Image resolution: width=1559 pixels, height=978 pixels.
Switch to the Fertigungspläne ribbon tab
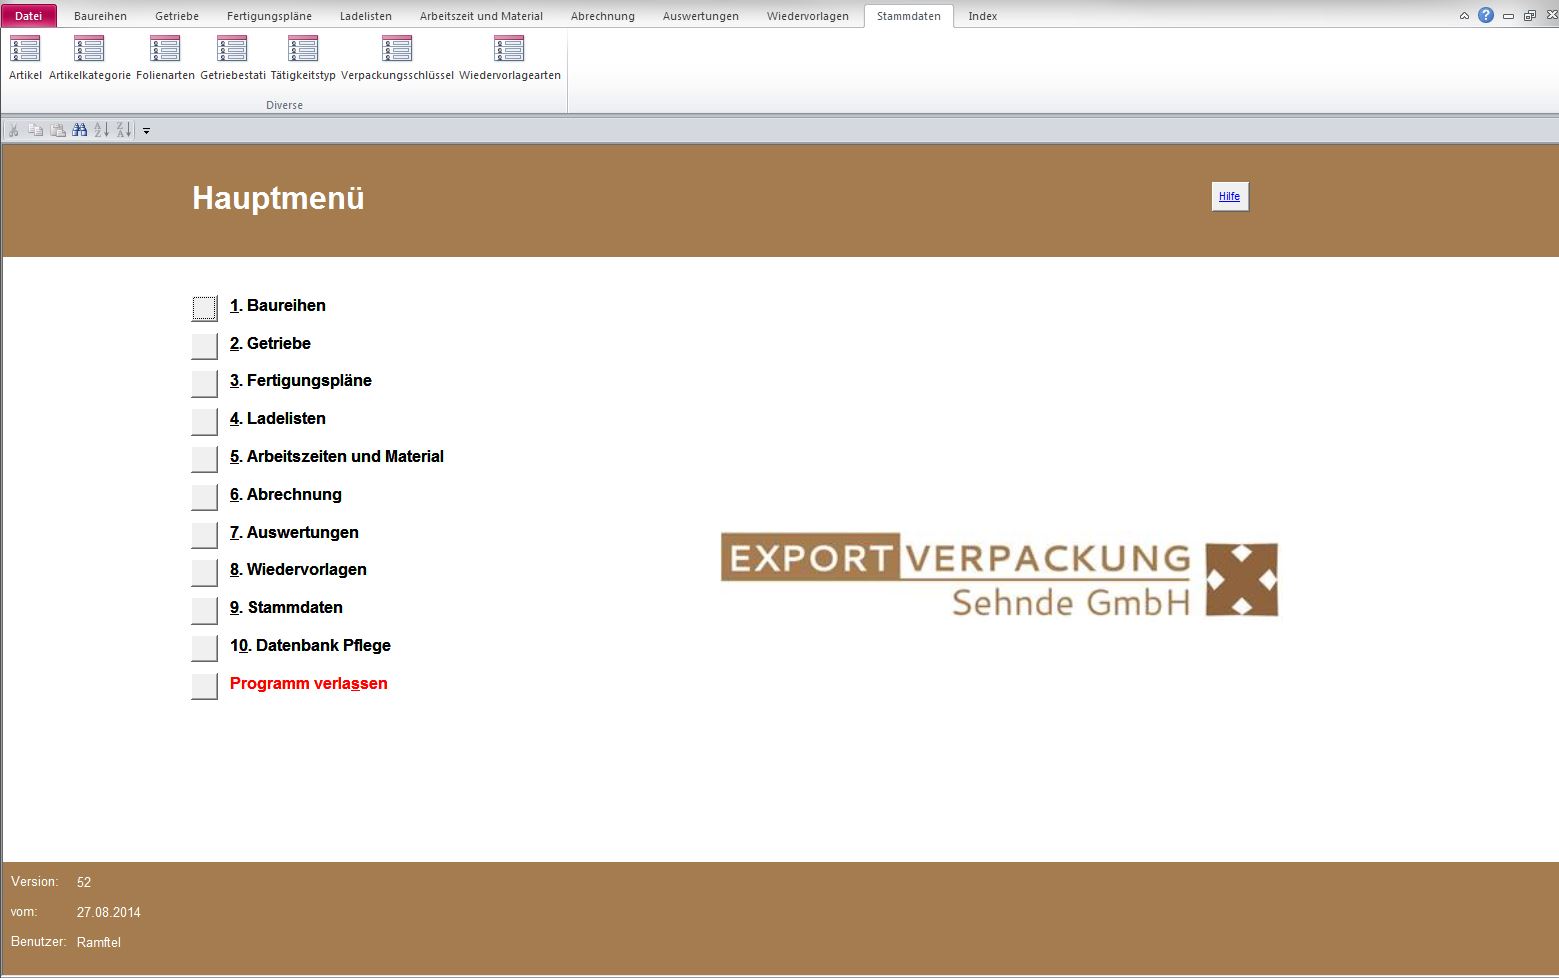[269, 16]
